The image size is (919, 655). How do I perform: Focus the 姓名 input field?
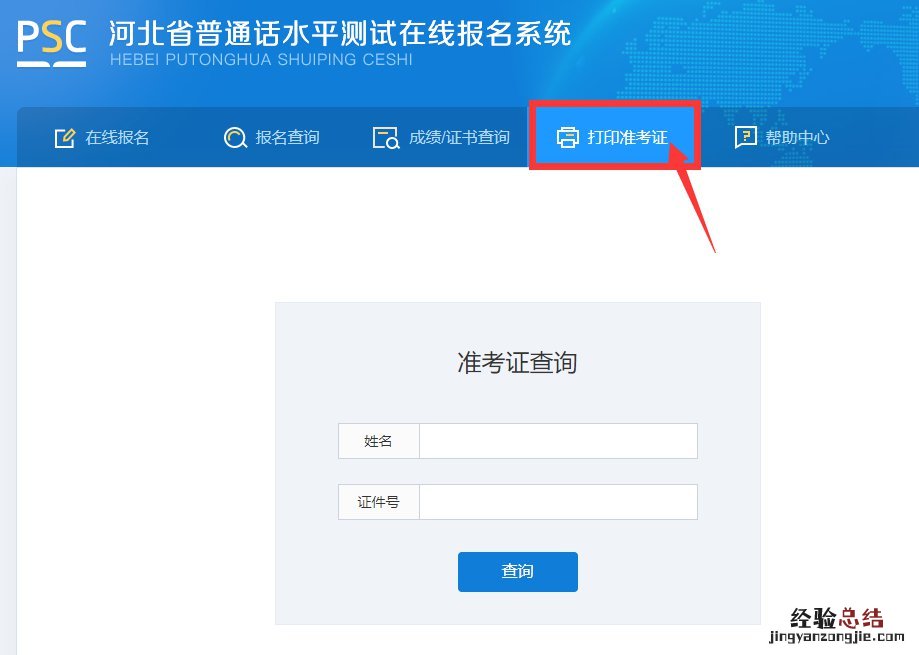pos(558,441)
